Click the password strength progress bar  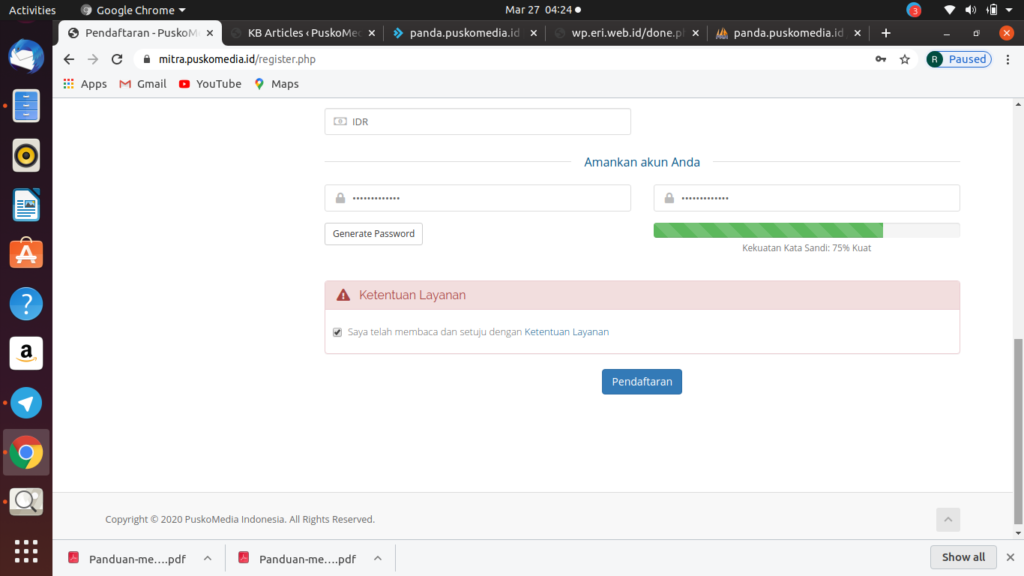806,230
